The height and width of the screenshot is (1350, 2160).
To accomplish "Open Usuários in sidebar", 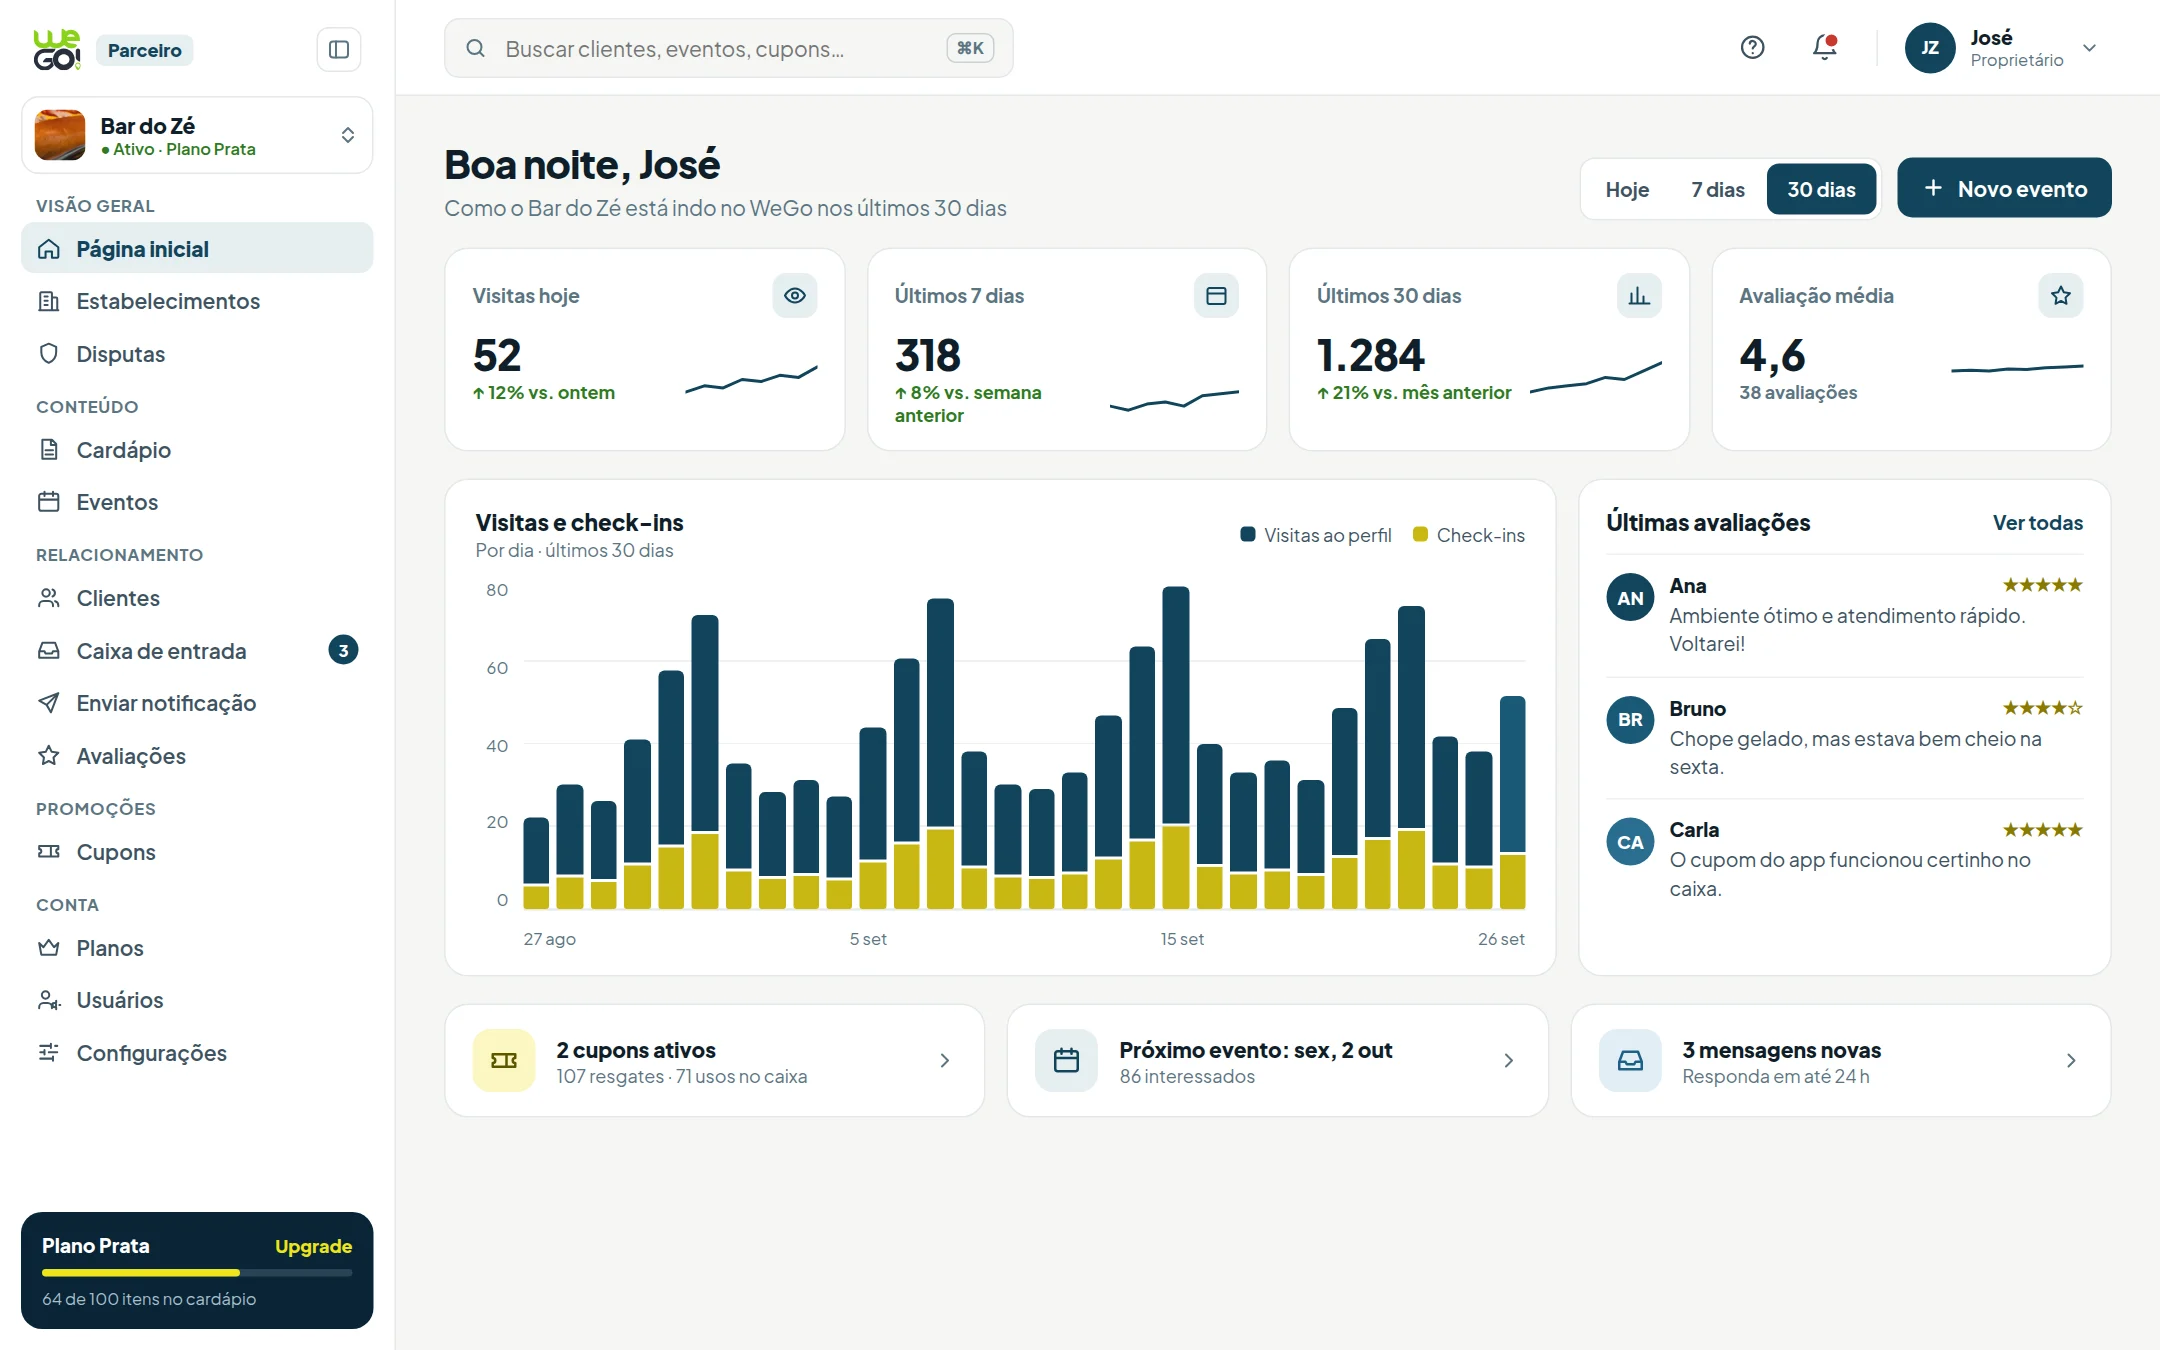I will [x=197, y=1000].
